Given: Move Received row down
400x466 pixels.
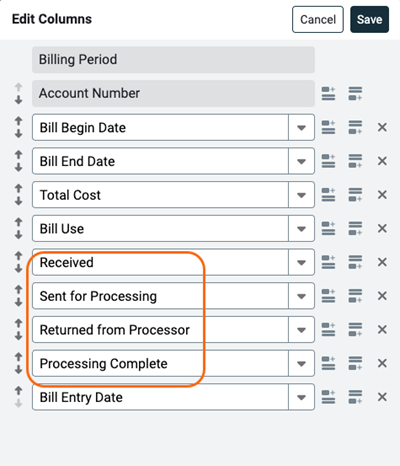Looking at the screenshot, I should [x=19, y=268].
